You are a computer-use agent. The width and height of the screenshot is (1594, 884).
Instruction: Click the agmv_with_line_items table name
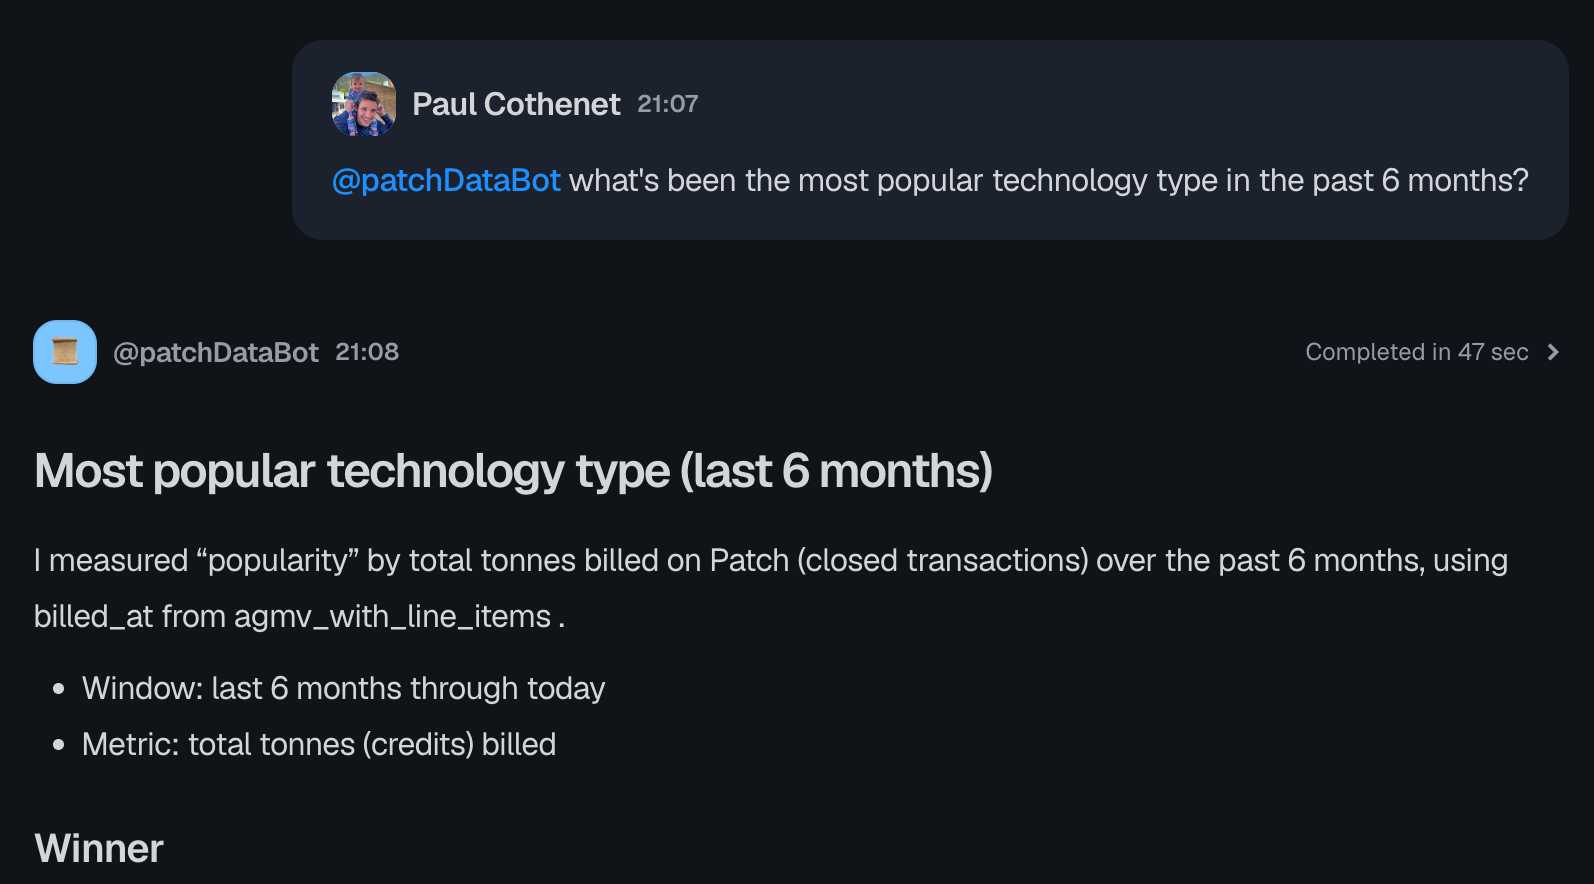coord(392,617)
